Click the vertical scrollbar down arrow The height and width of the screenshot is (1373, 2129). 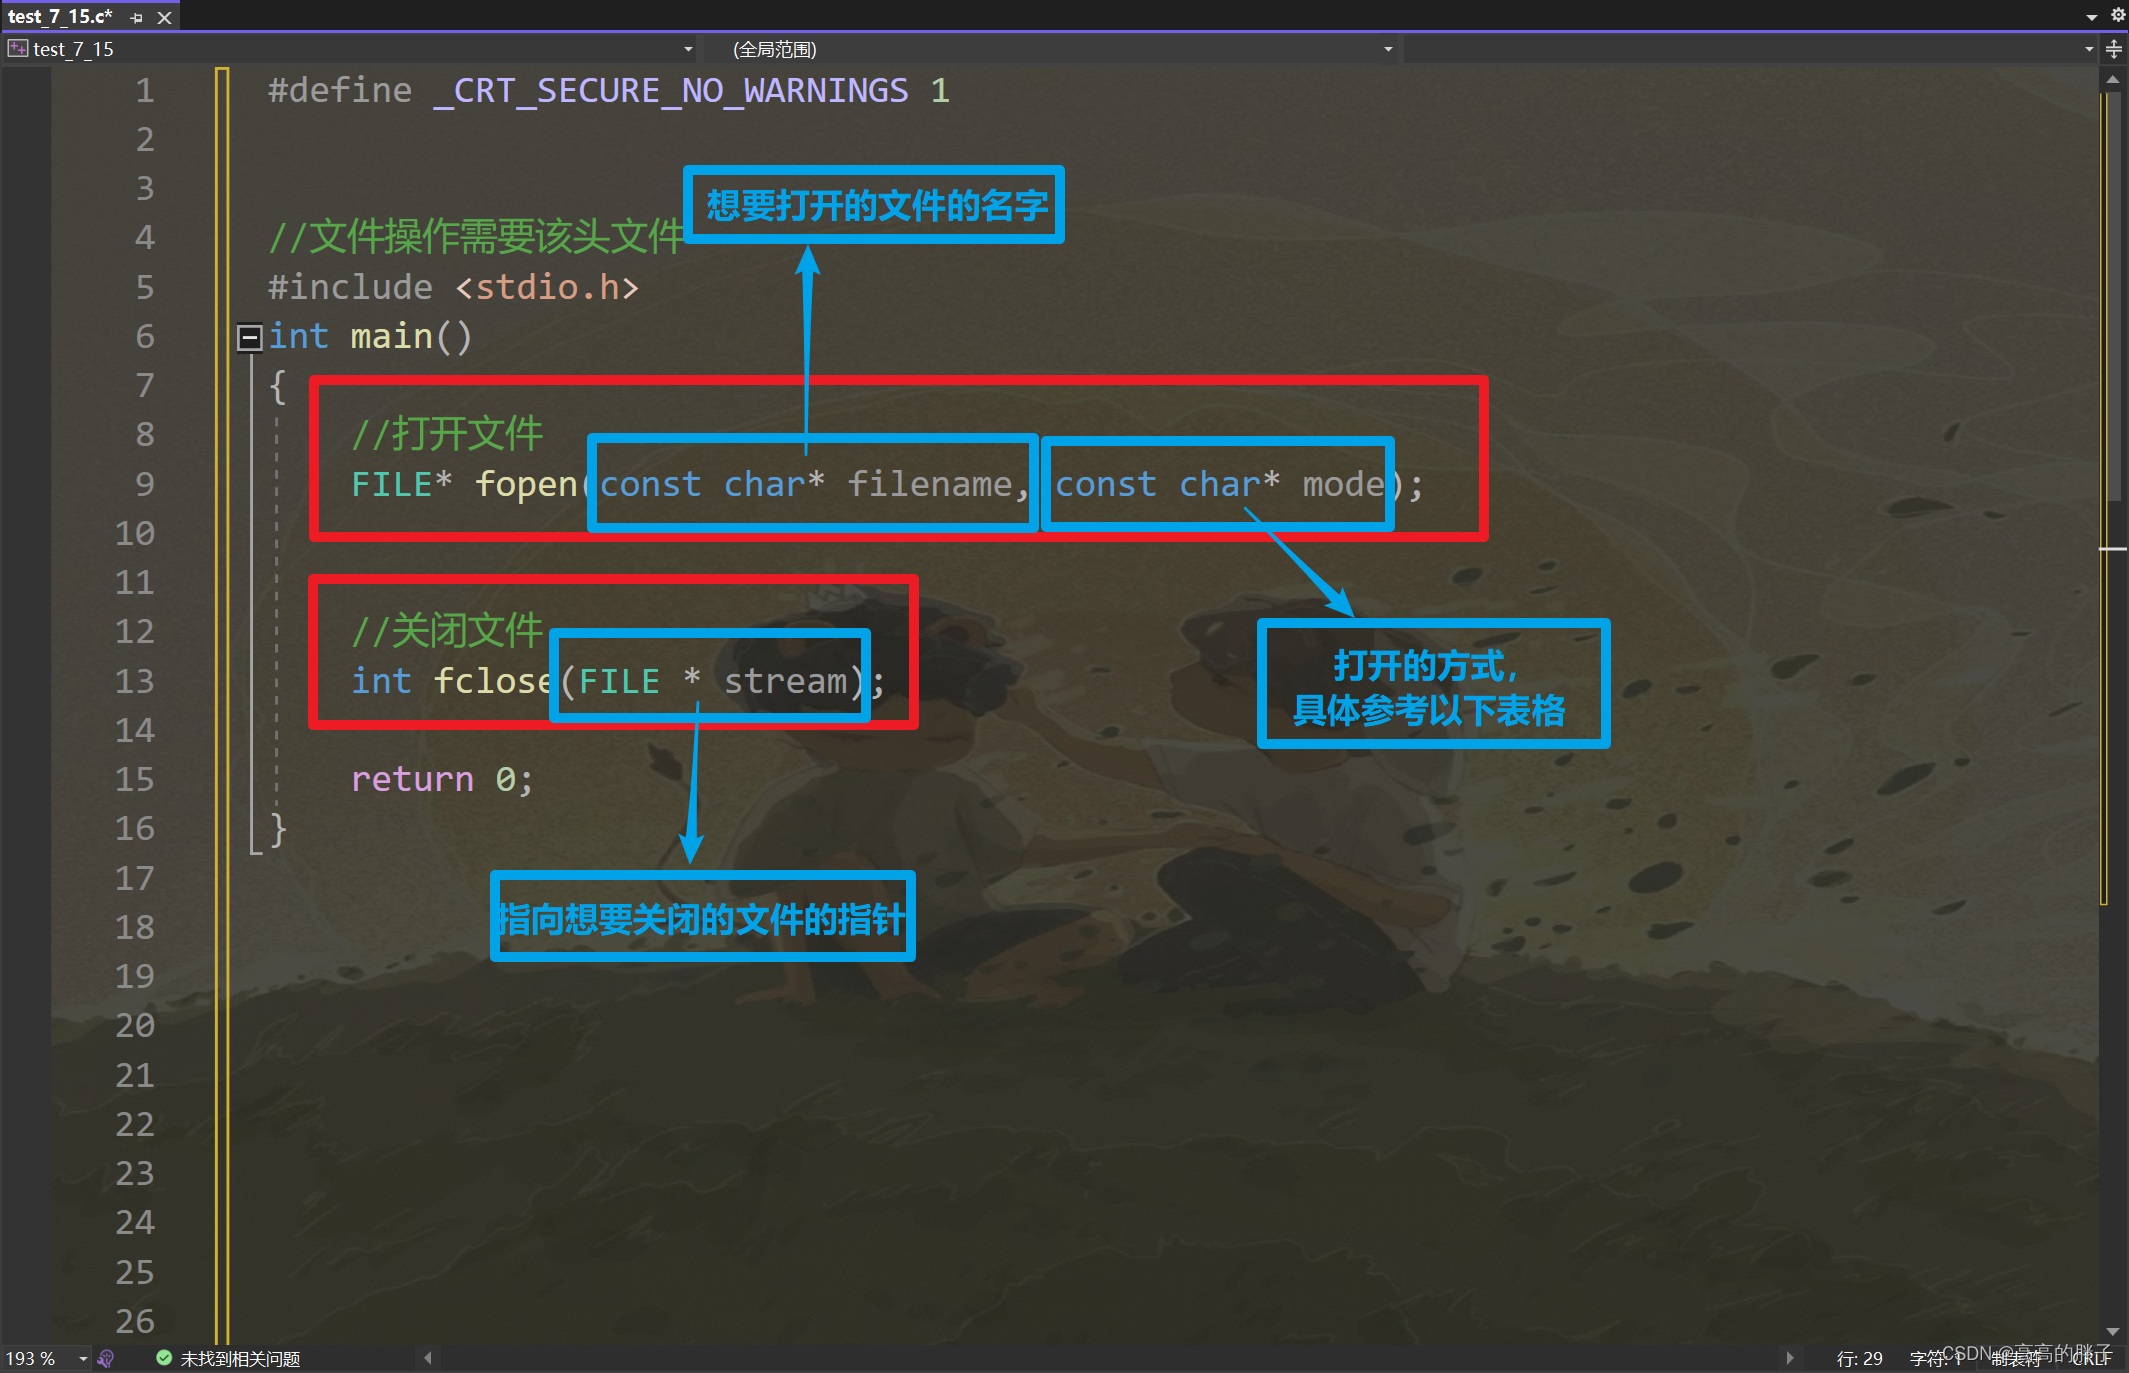pyautogui.click(x=2113, y=1331)
